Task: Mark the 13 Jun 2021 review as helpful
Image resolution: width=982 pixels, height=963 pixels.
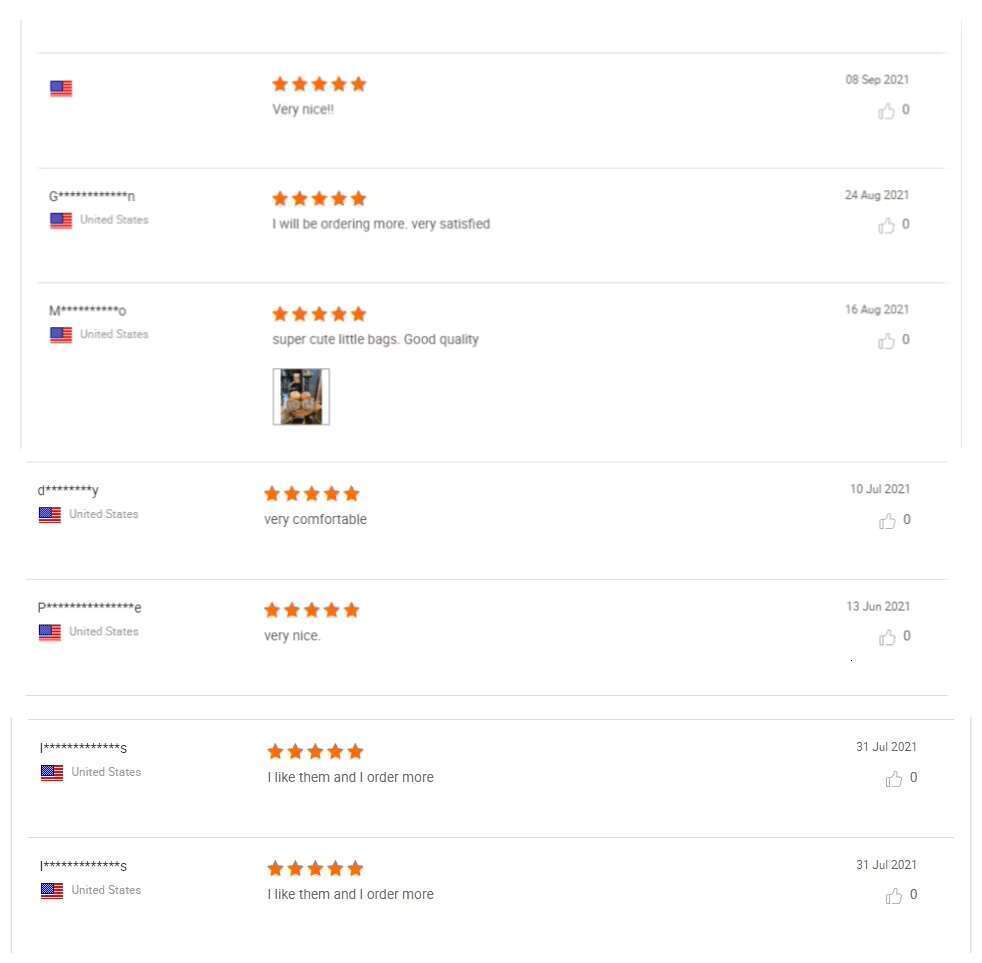Action: pyautogui.click(x=887, y=638)
